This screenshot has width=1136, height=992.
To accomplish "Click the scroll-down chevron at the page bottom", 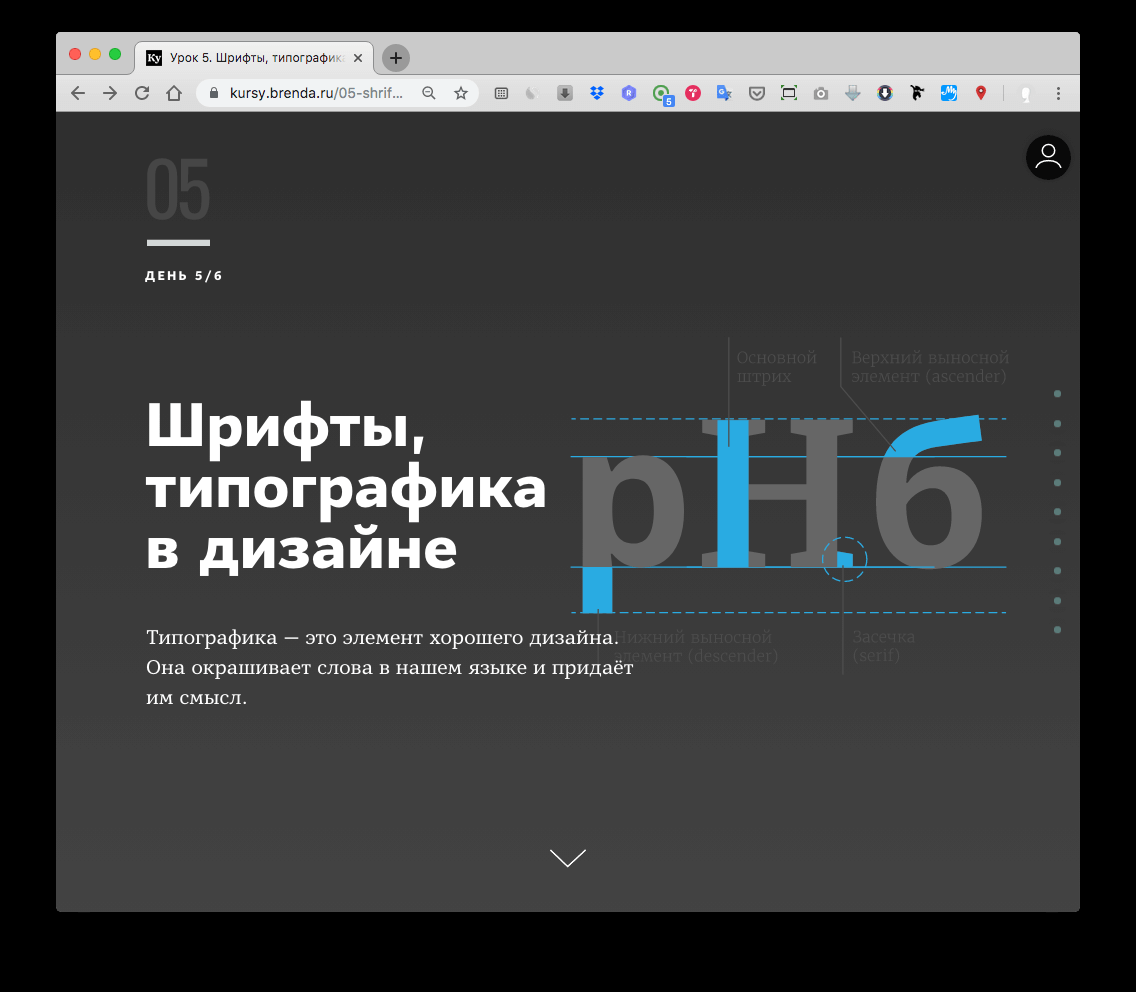I will [x=568, y=858].
